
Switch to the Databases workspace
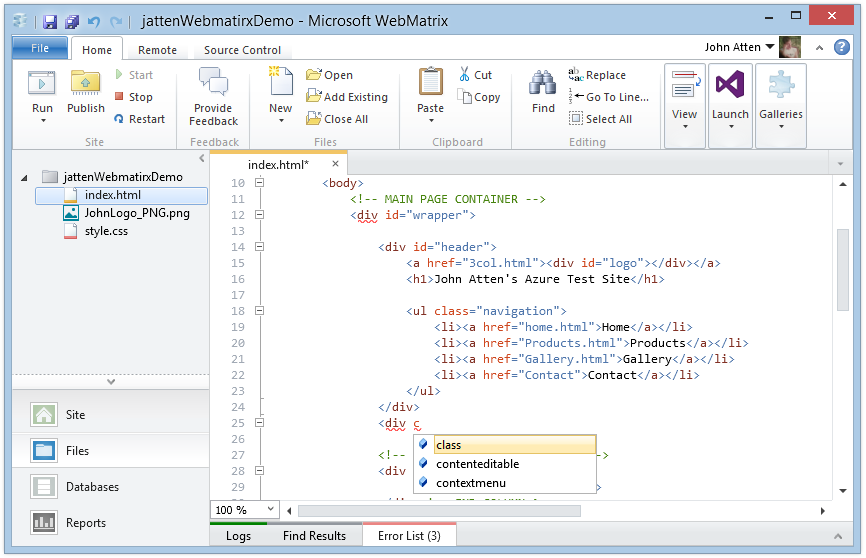point(110,487)
